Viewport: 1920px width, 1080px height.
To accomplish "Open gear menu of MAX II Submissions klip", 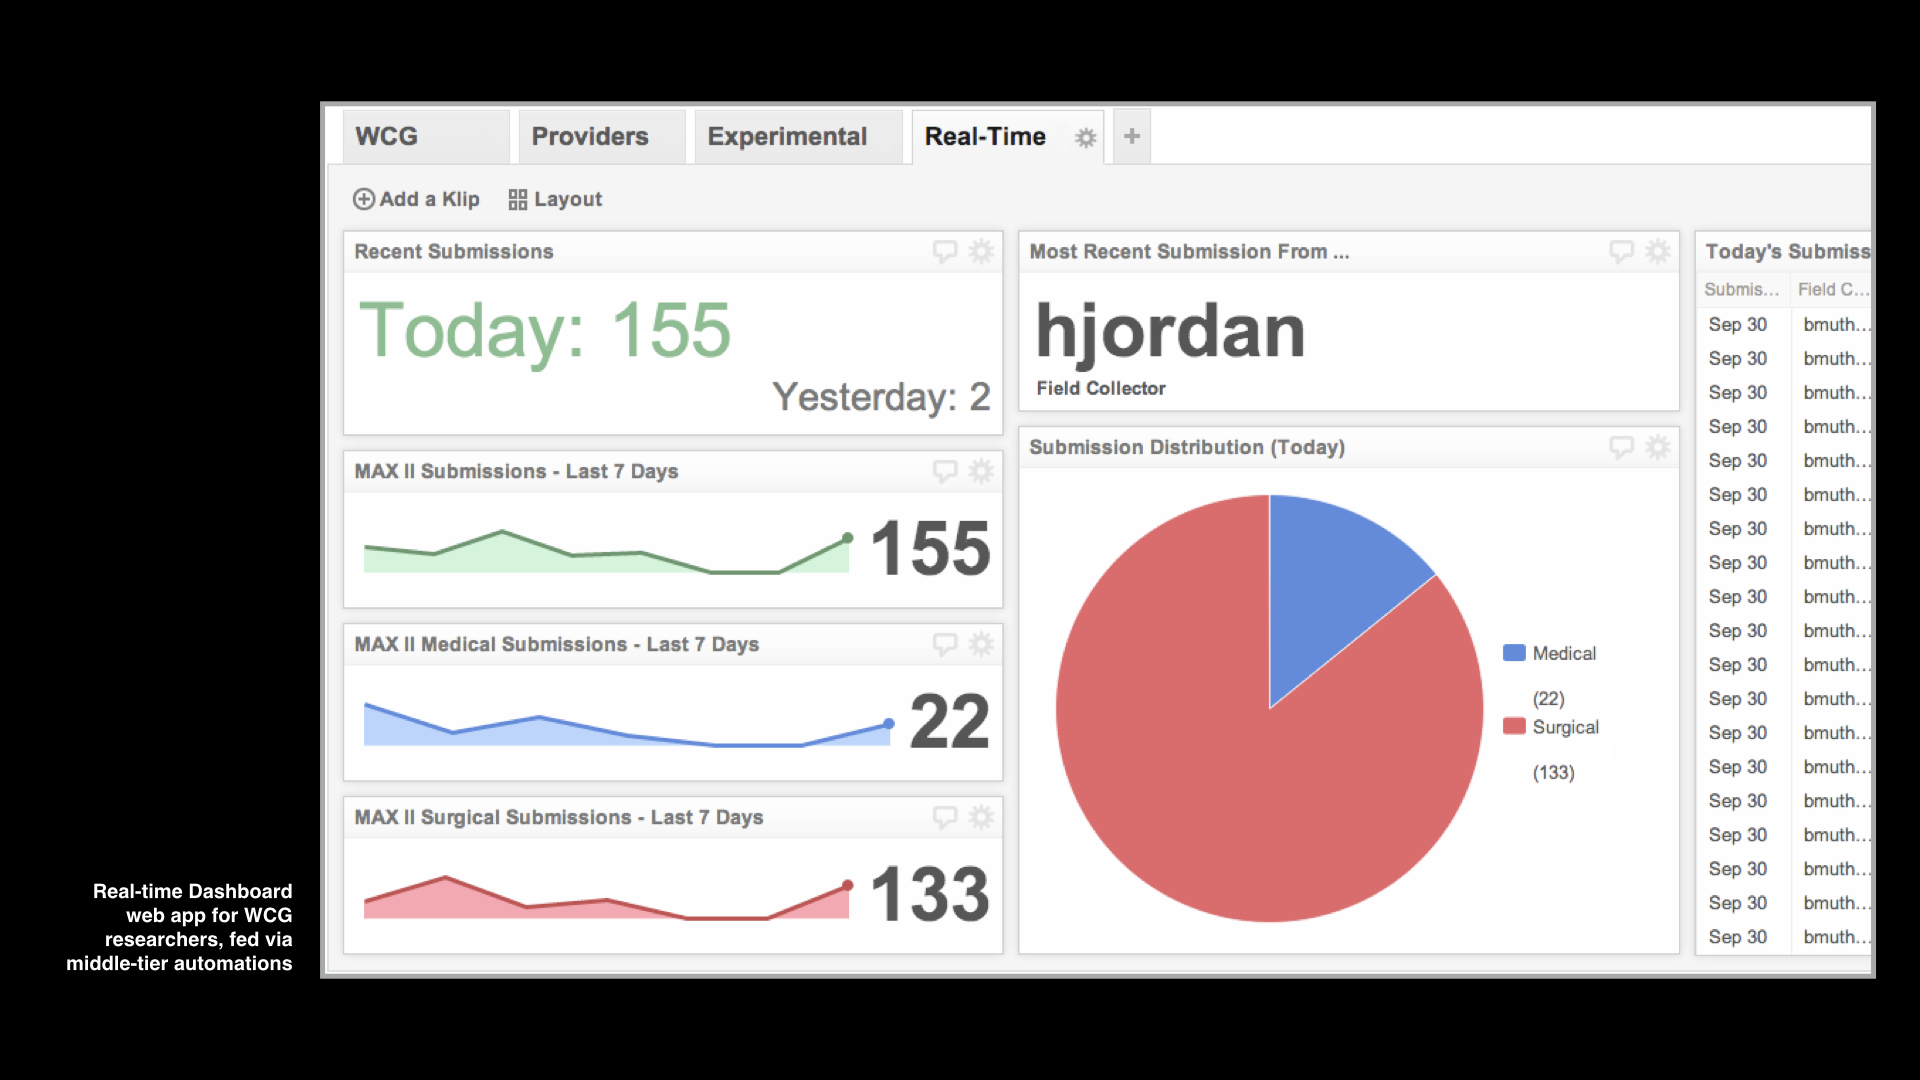I will 982,471.
